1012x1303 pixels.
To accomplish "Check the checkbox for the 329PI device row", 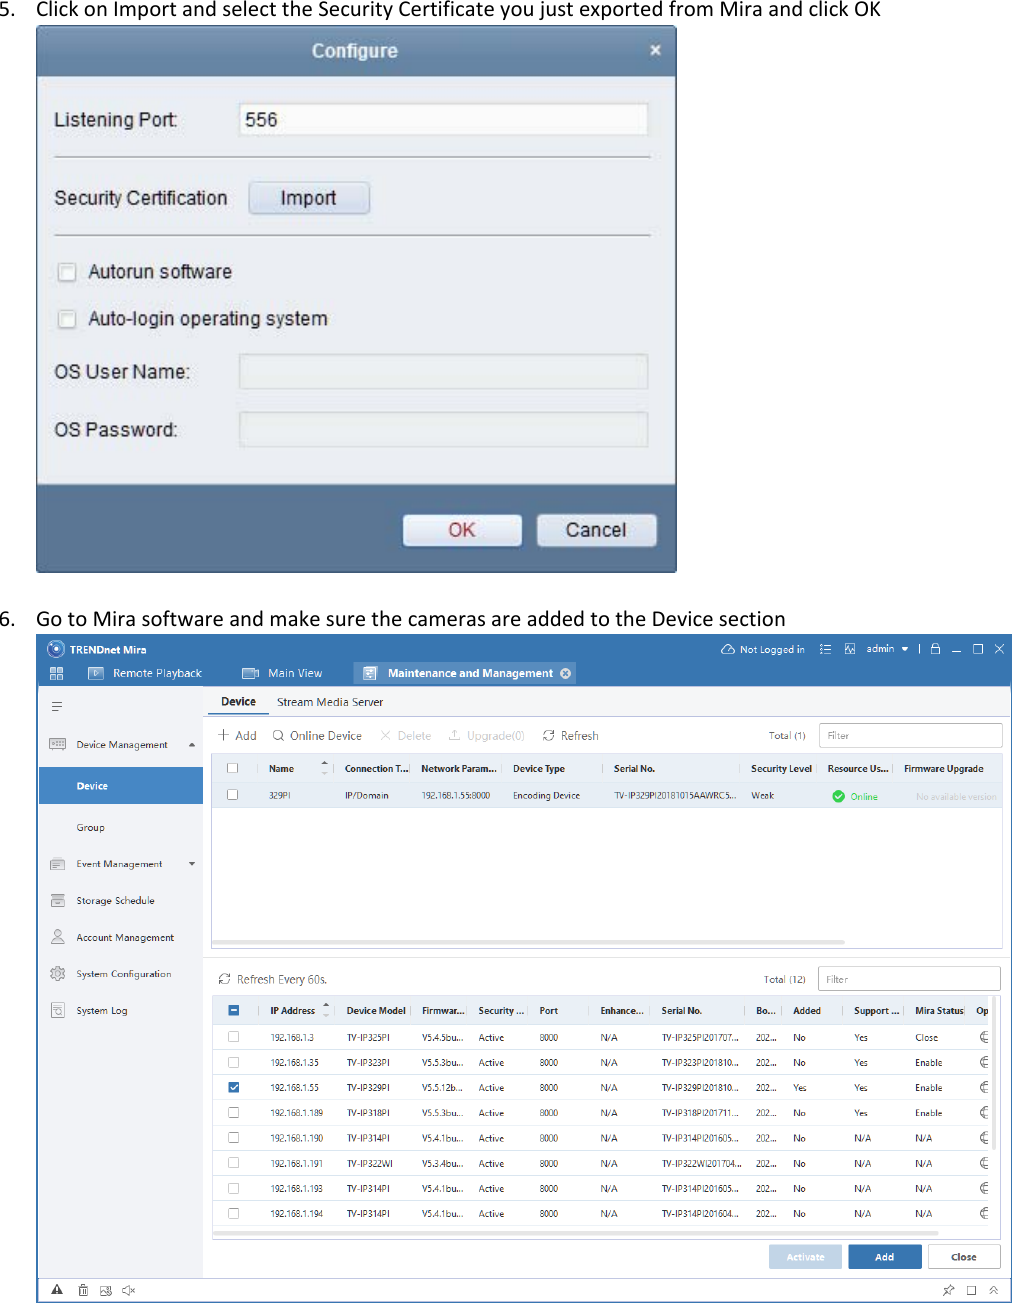I will tap(233, 794).
